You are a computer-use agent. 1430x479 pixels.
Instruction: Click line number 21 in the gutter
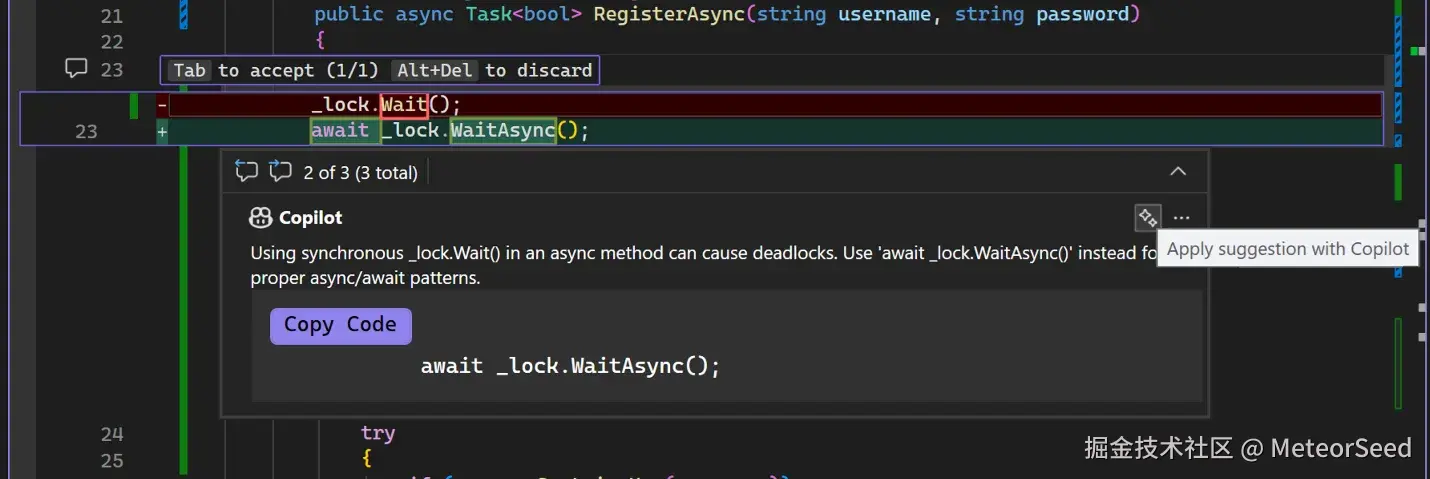point(112,16)
